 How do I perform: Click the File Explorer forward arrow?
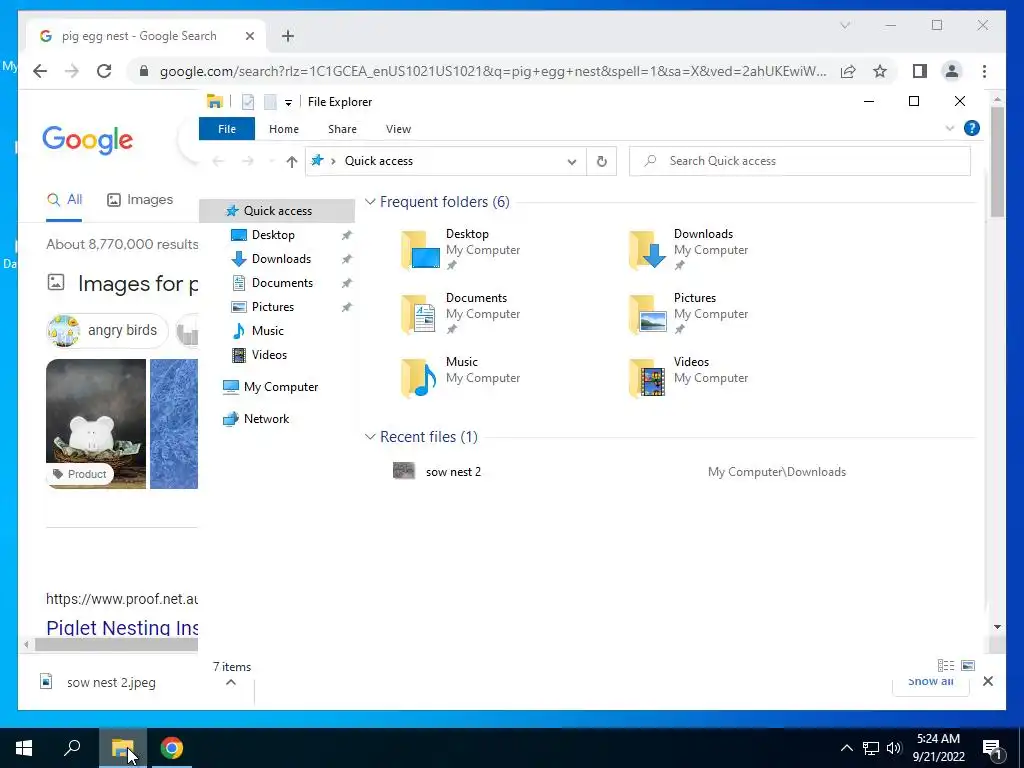click(248, 161)
